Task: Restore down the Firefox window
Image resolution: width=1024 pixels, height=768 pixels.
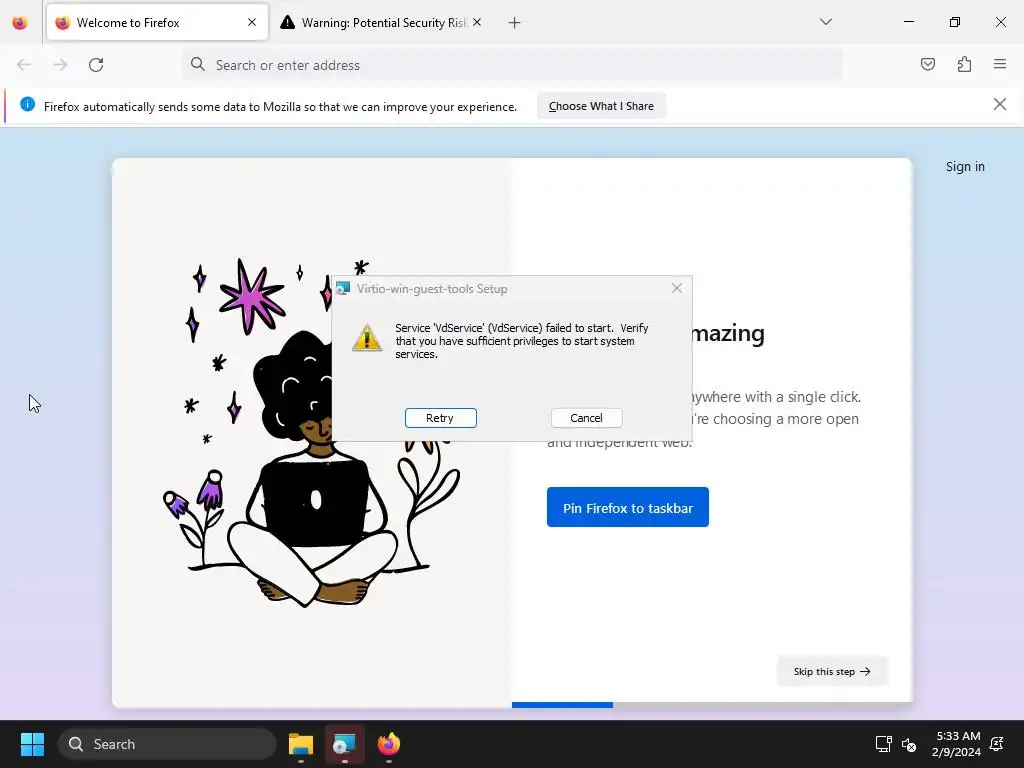Action: coord(955,22)
